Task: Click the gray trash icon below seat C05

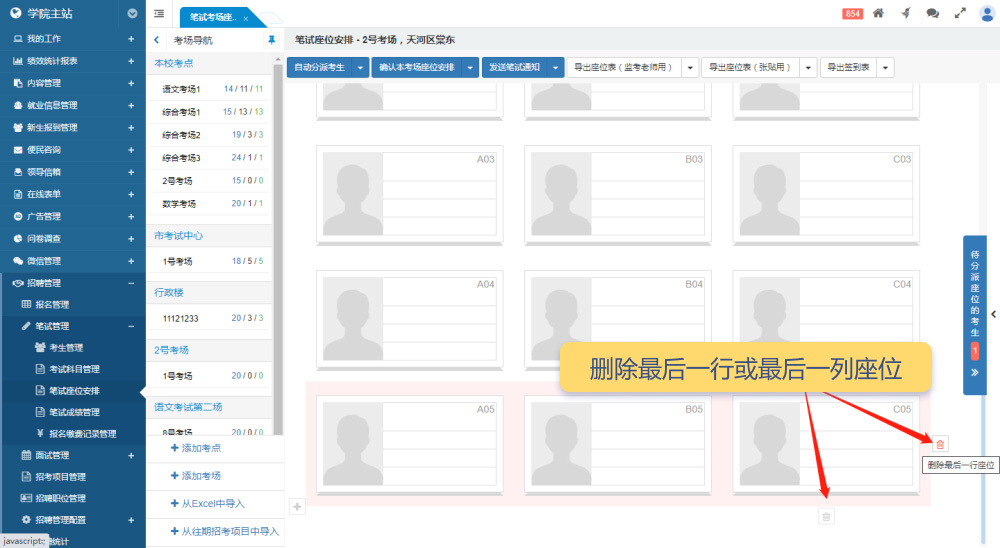Action: point(826,516)
